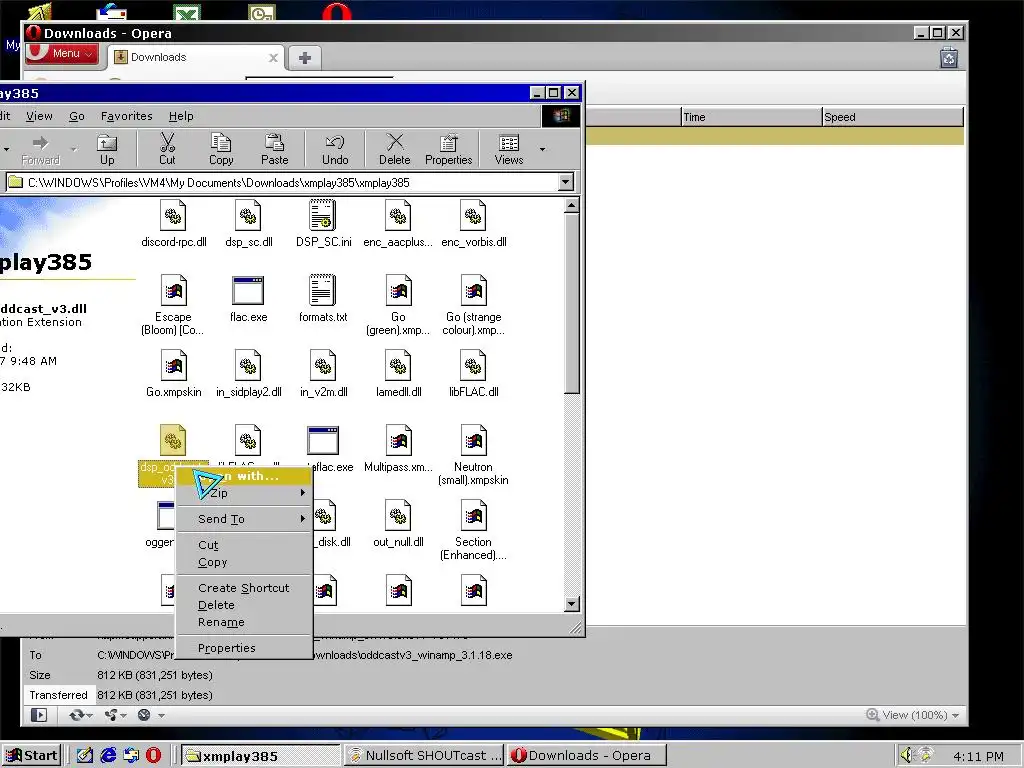The height and width of the screenshot is (768, 1024).
Task: Expand the Zip submenu in context menu
Action: [x=245, y=493]
